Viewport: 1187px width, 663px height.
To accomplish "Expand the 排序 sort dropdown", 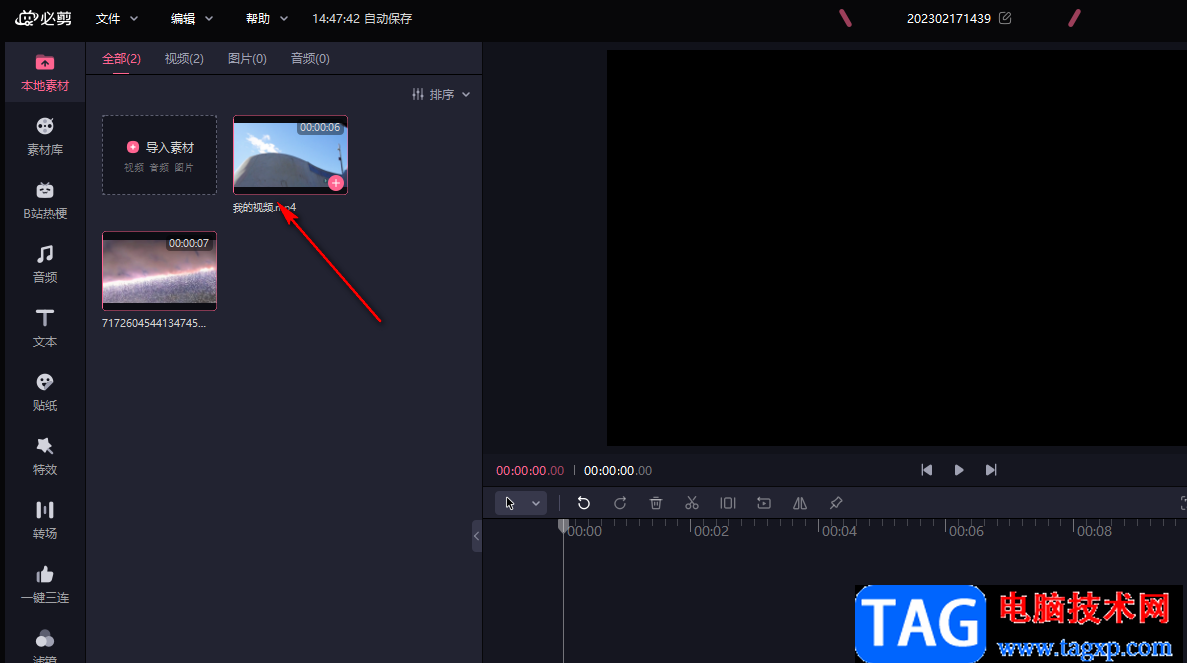I will click(441, 95).
